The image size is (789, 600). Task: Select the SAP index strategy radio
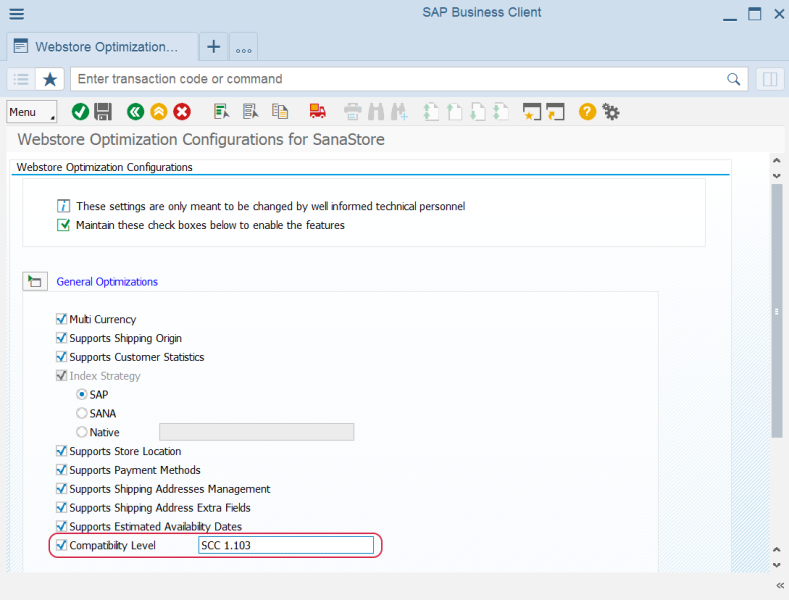(x=82, y=394)
